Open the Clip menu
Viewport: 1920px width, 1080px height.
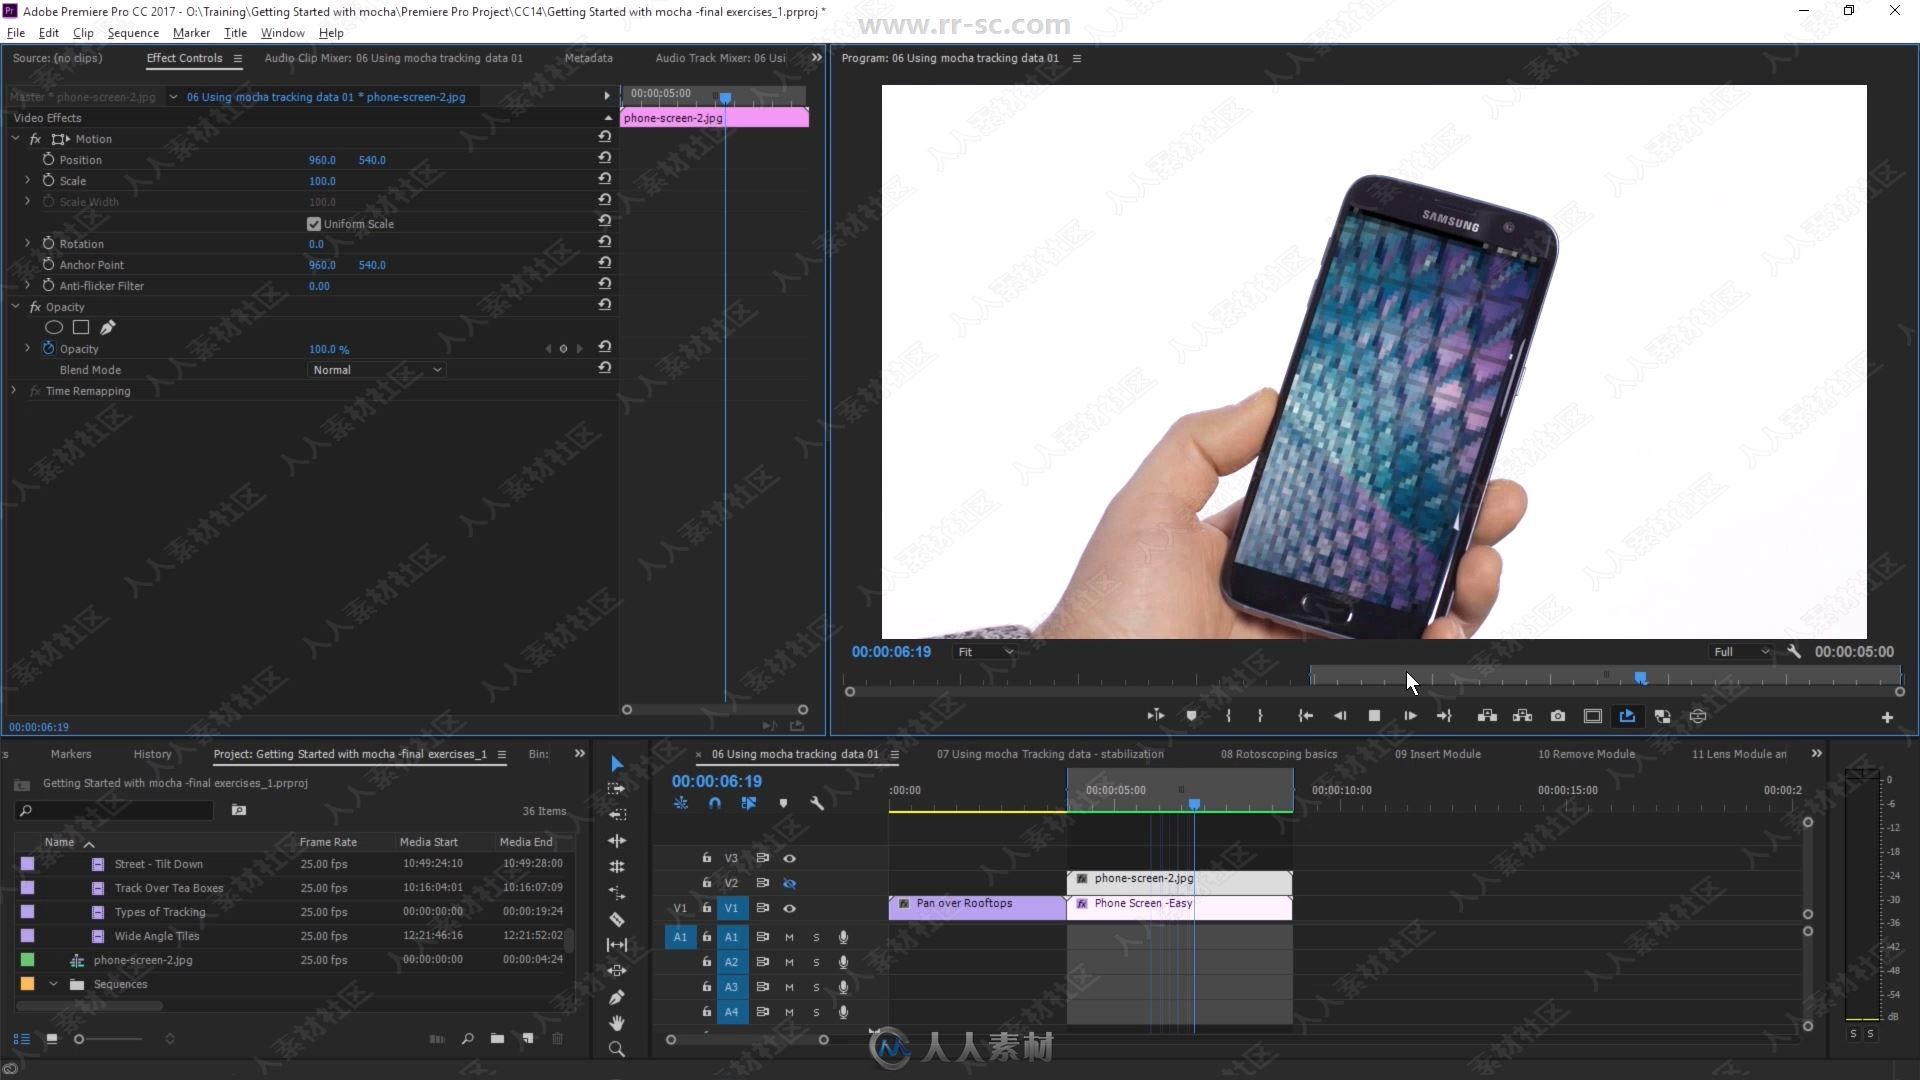click(83, 33)
